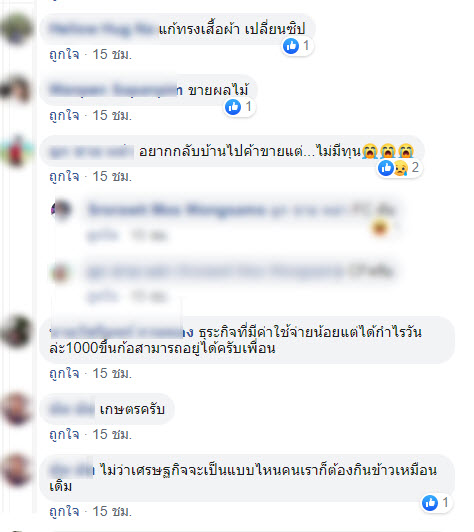Like the ขายผลไม้ comment
Viewport: 474px width, 532px height.
coord(64,115)
